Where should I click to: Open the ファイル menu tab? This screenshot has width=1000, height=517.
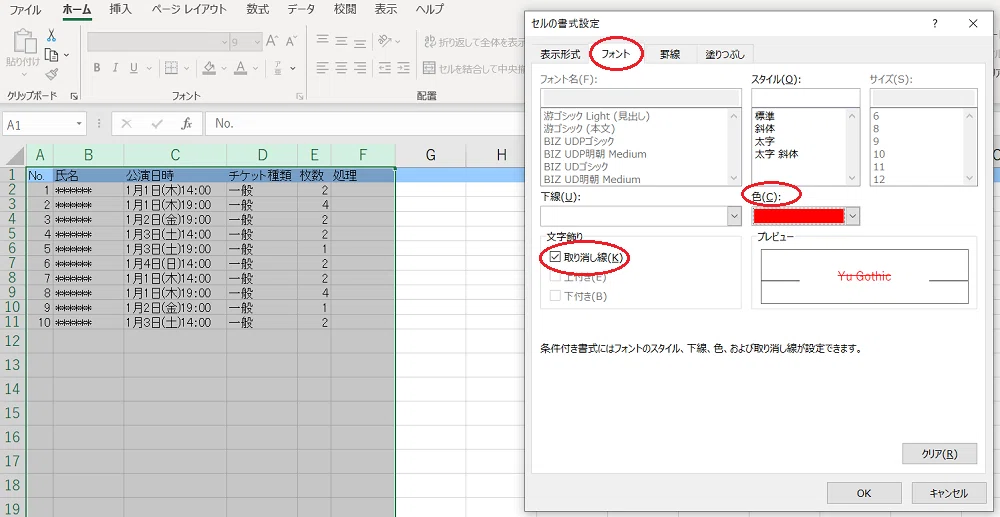pyautogui.click(x=26, y=10)
